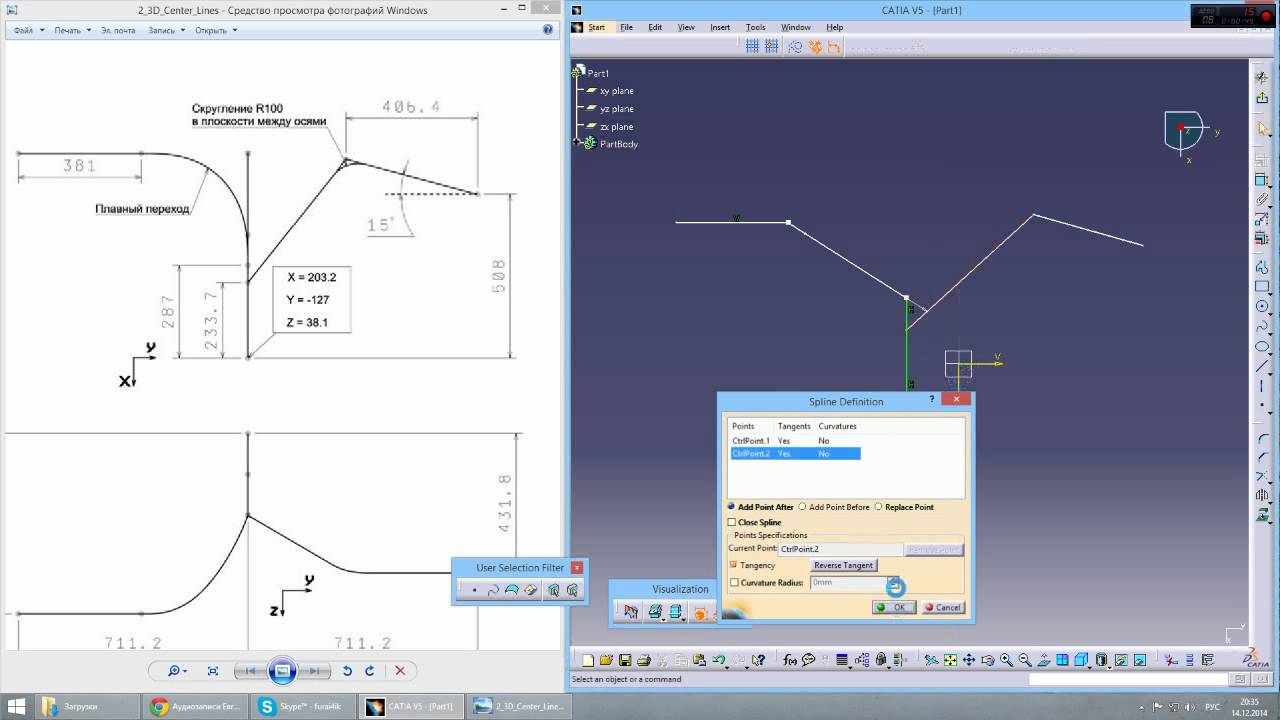The image size is (1280, 720).
Task: Open the Chrome window from the taskbar
Action: (196, 706)
